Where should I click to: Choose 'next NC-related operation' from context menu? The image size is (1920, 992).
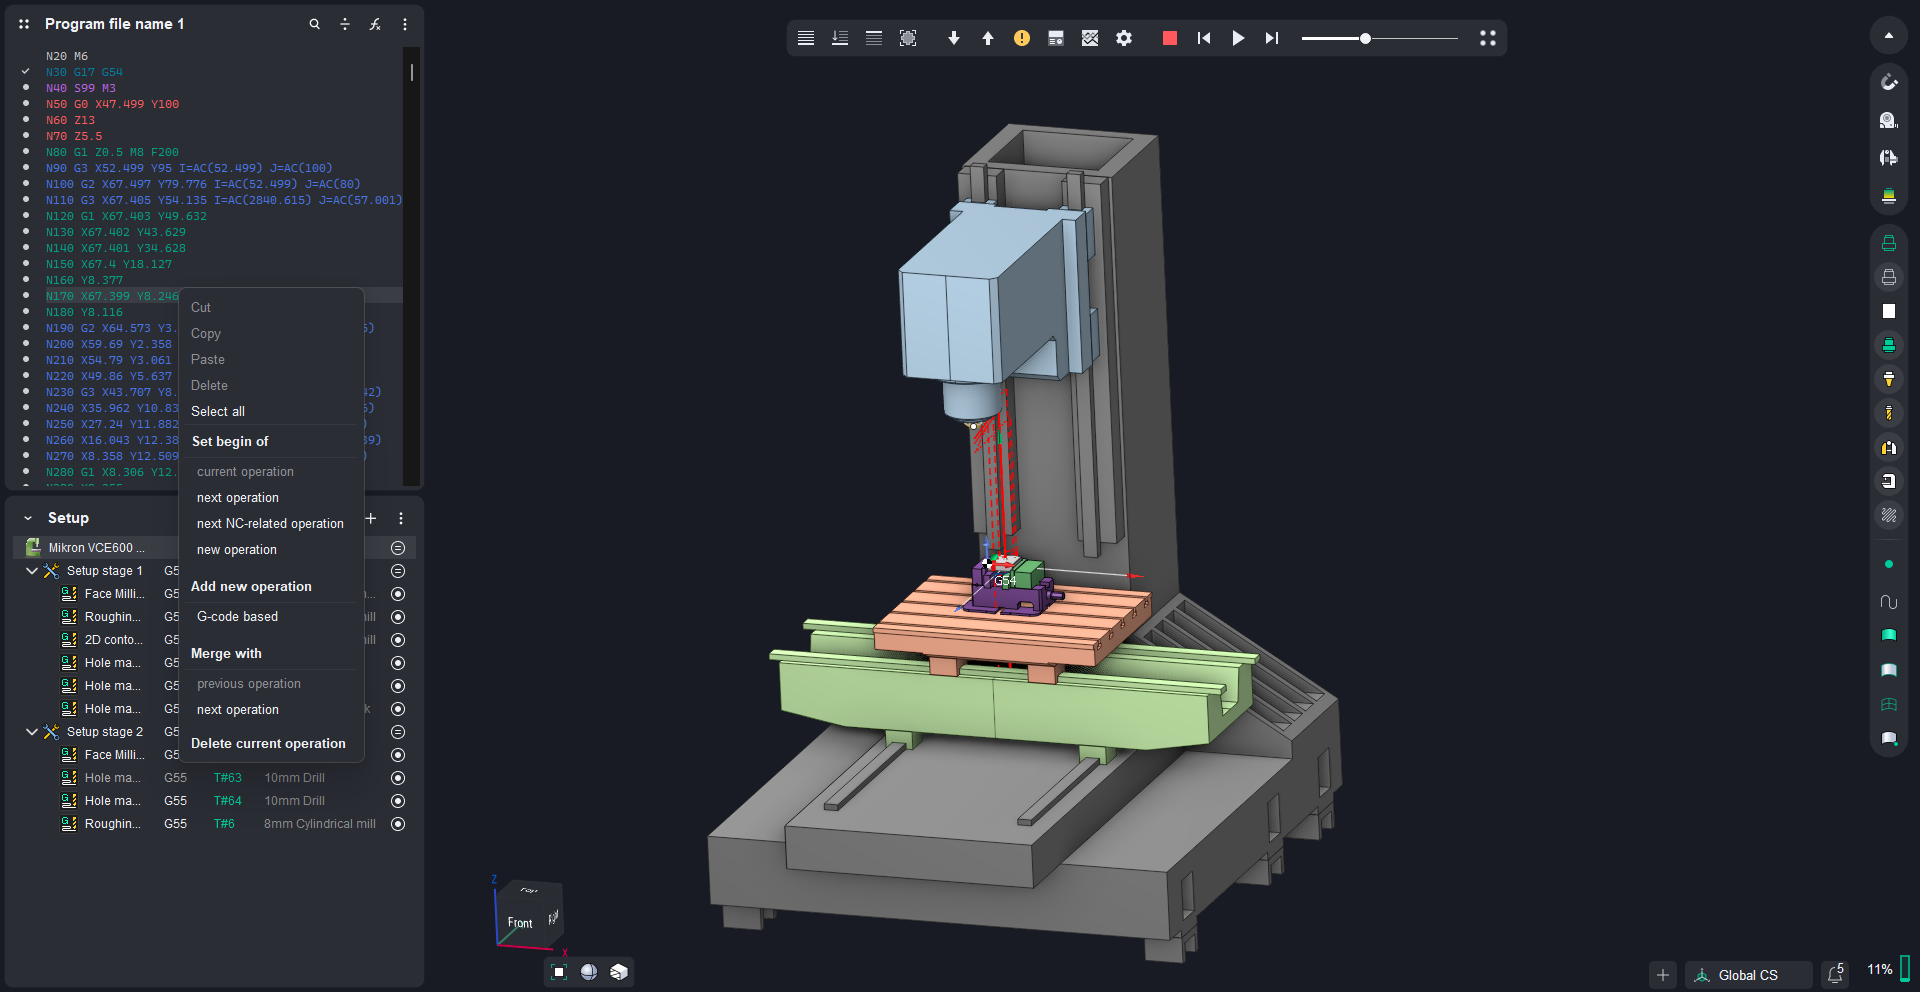270,524
